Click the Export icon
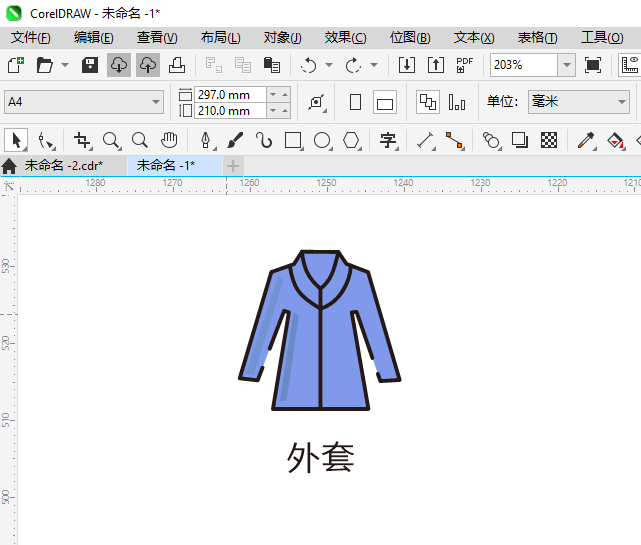The height and width of the screenshot is (545, 641). [x=436, y=65]
